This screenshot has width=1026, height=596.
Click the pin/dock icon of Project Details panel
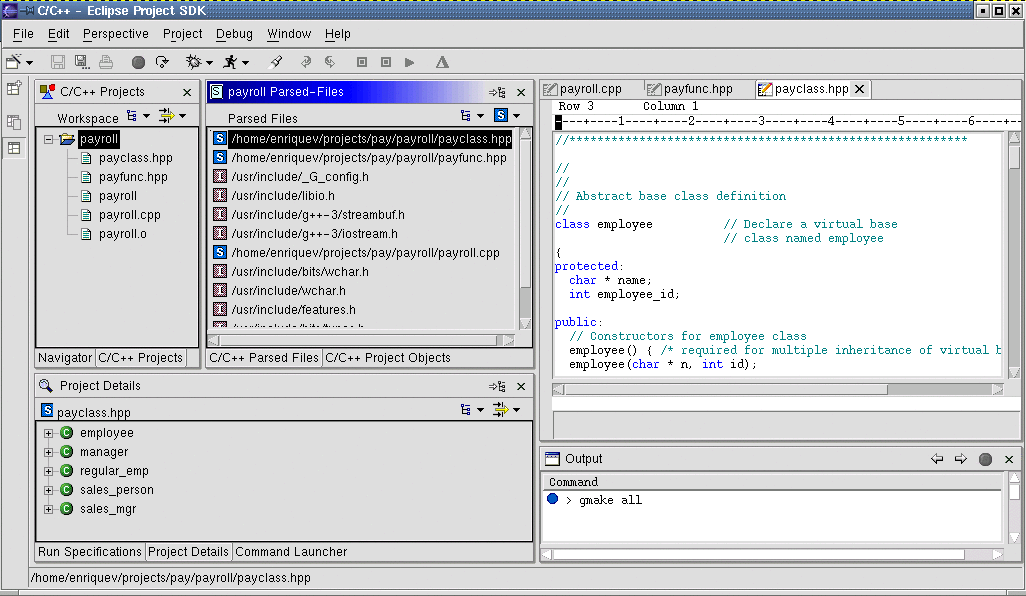(x=497, y=386)
